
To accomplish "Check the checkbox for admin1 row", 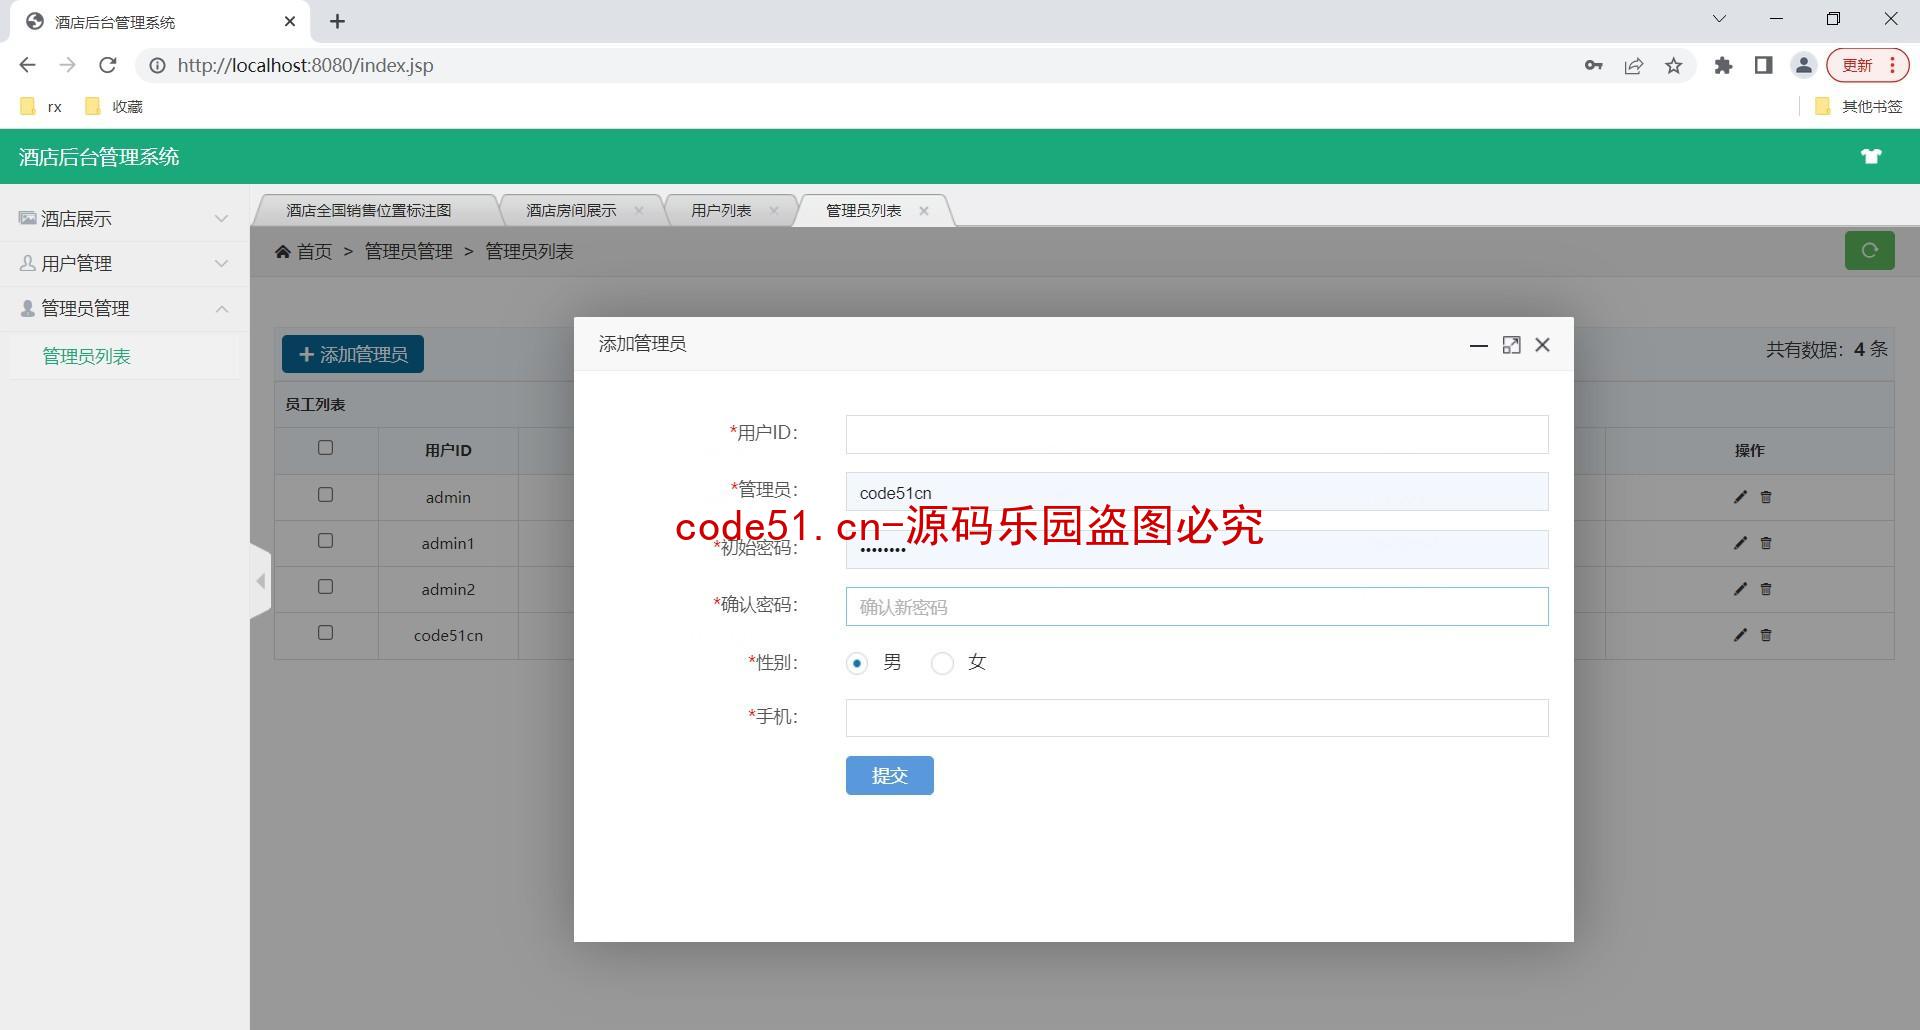I will [x=325, y=541].
